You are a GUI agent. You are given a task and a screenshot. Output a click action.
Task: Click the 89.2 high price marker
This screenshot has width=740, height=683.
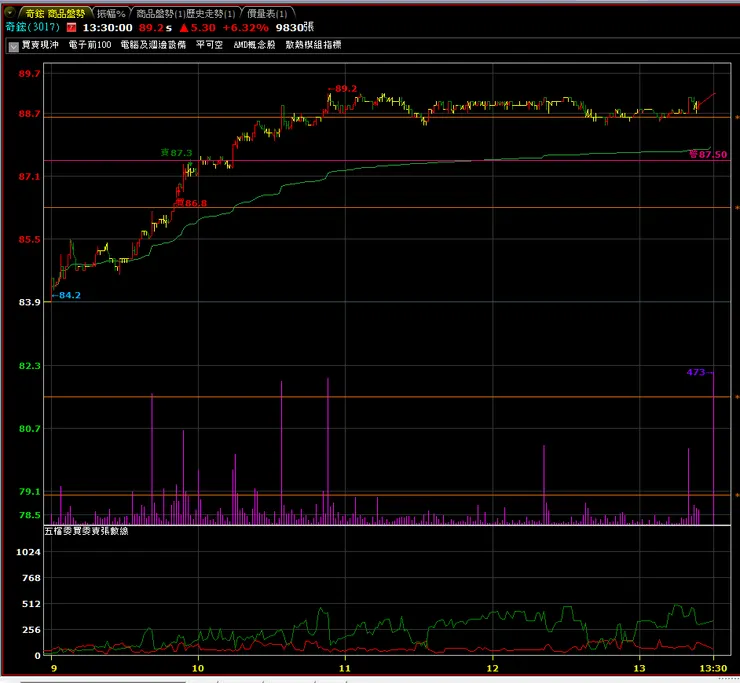tap(343, 89)
